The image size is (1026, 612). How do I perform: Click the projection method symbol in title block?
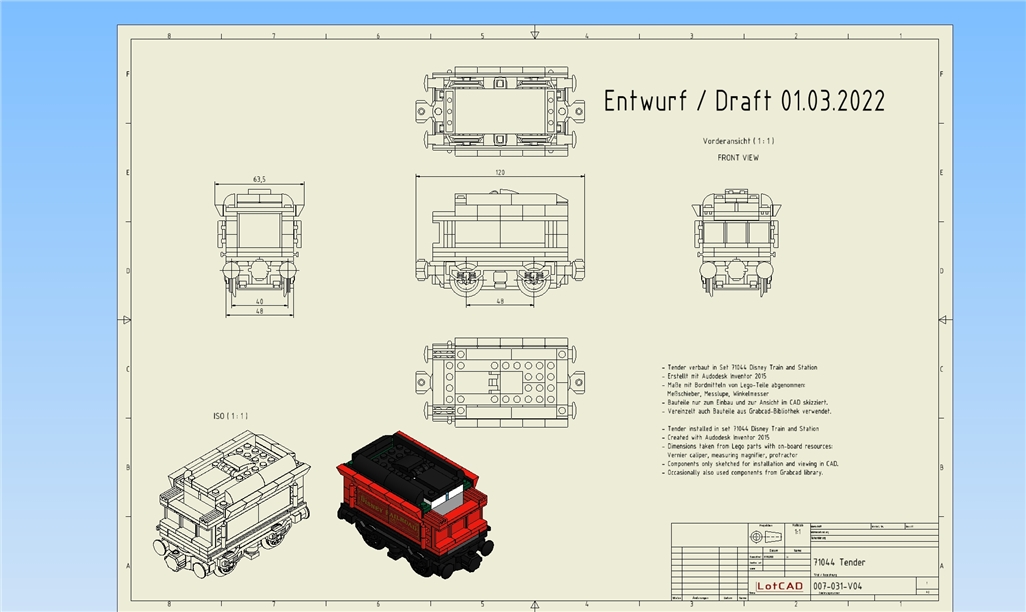(765, 537)
